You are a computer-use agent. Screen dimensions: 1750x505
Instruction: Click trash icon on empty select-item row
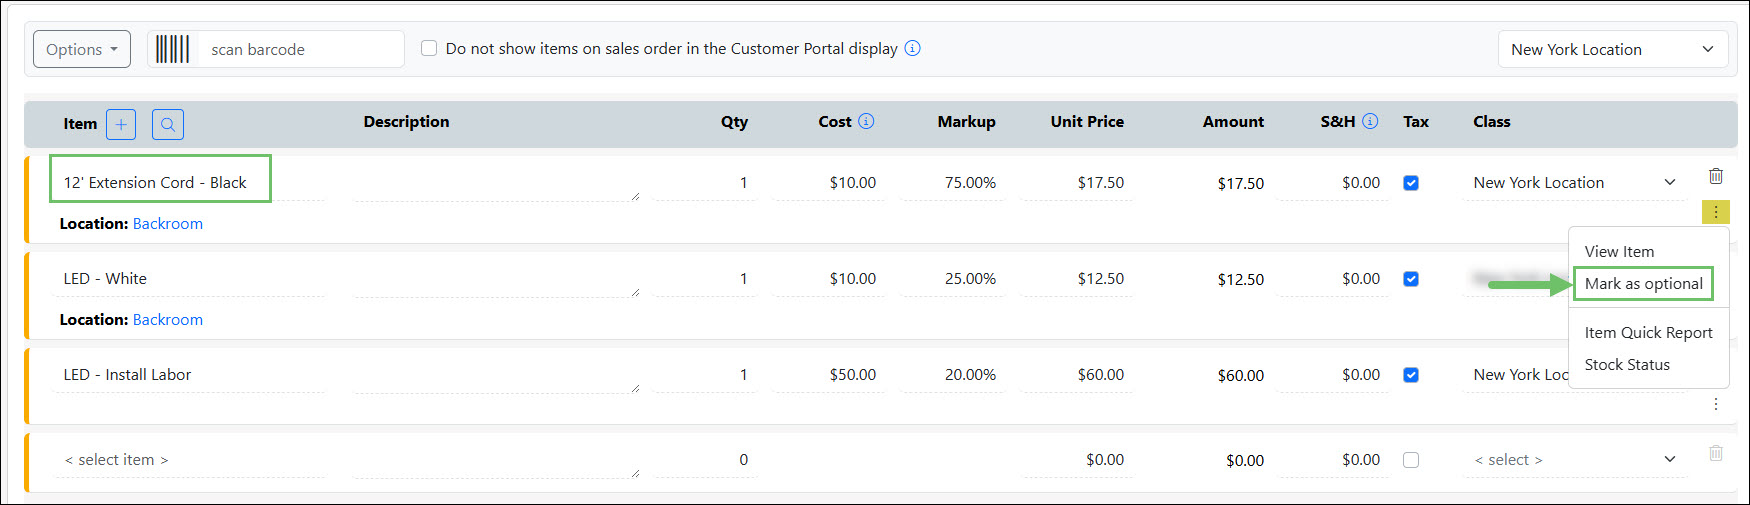(x=1716, y=453)
